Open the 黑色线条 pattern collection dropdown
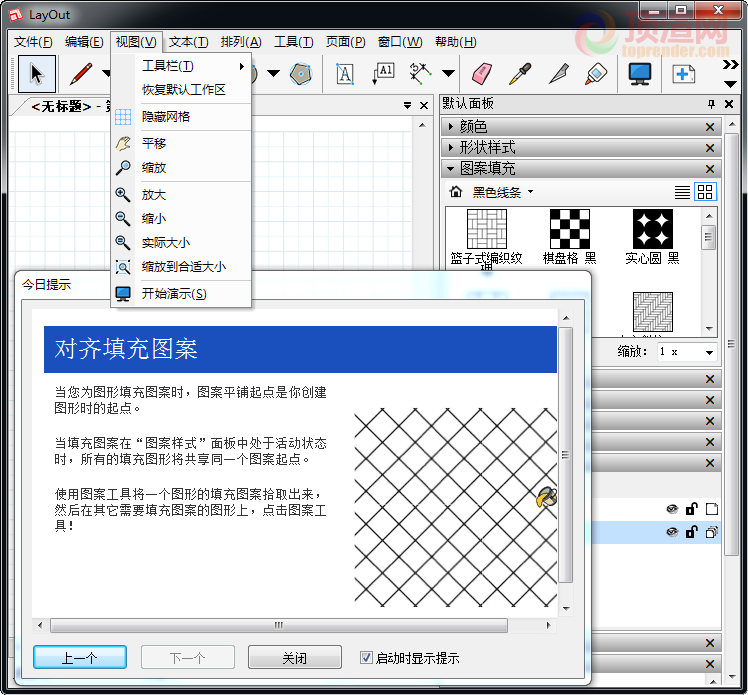The image size is (748, 695). 502,192
